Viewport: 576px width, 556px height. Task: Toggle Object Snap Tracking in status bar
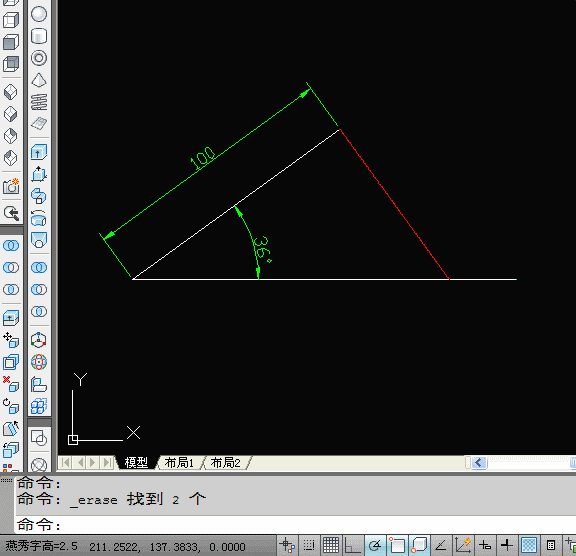click(x=441, y=545)
